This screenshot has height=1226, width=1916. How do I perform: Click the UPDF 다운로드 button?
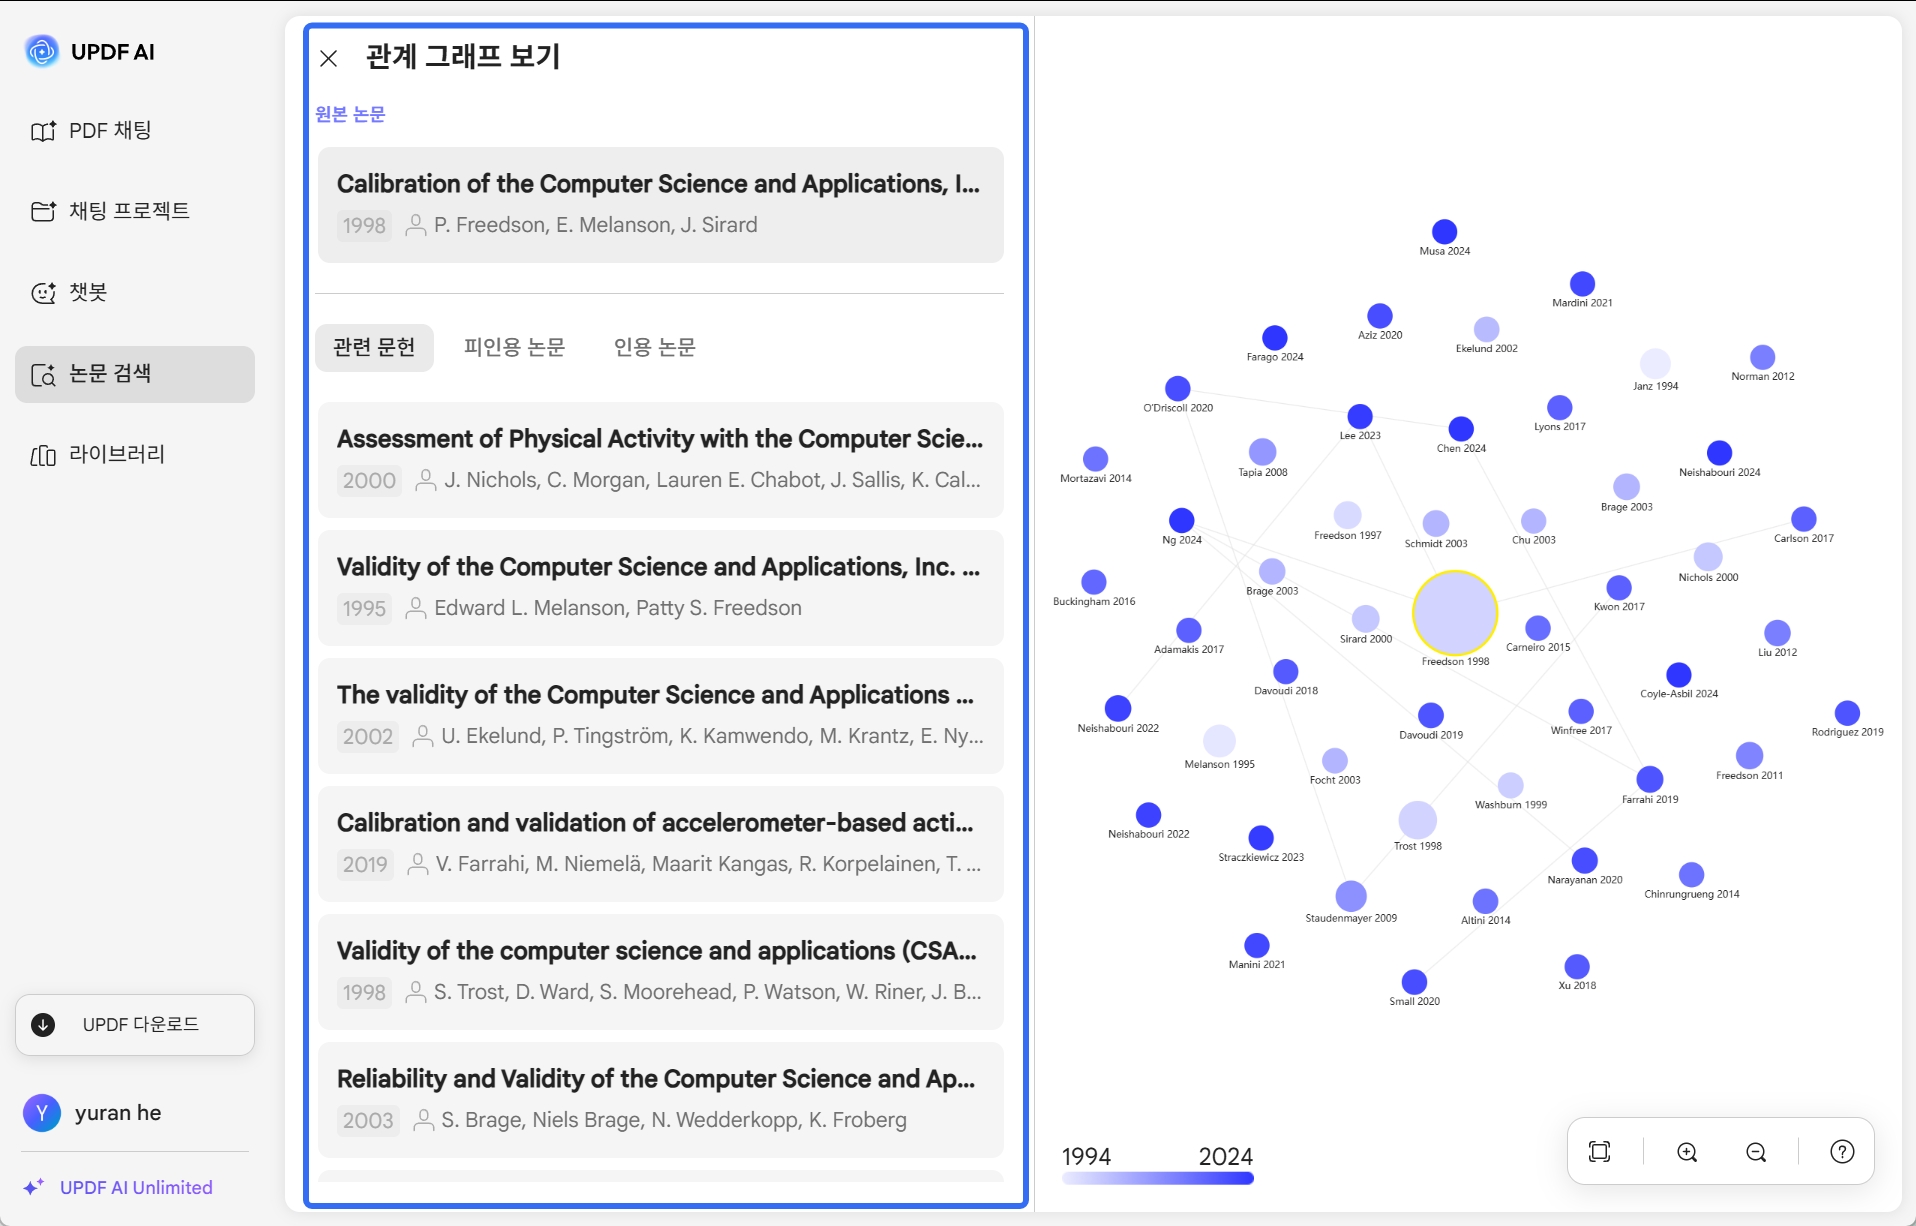[135, 1024]
